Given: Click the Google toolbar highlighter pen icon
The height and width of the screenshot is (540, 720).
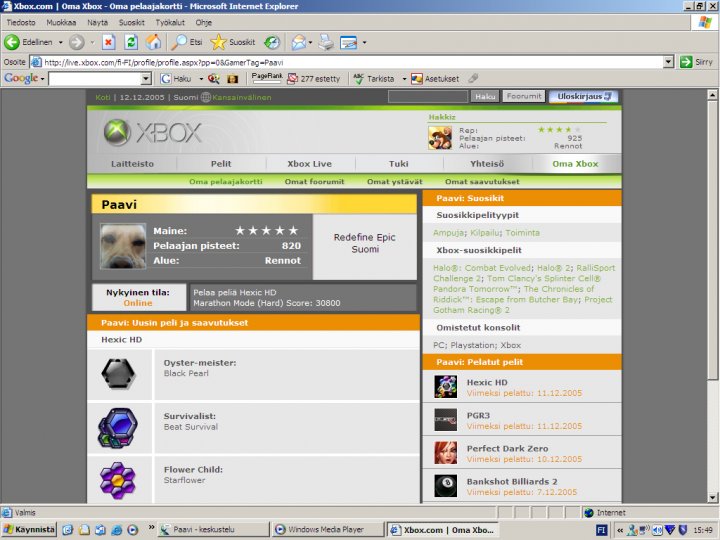Looking at the screenshot, I should (473, 78).
